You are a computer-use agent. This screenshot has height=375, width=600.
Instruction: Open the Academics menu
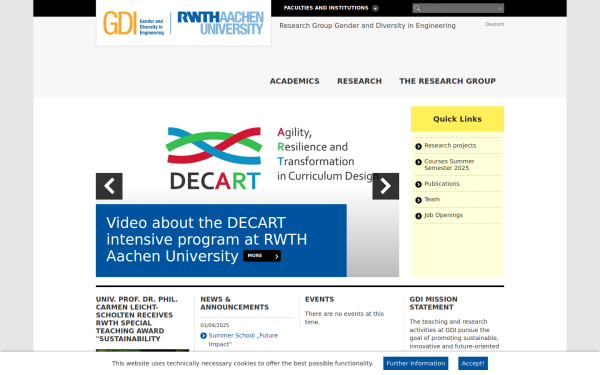point(294,81)
